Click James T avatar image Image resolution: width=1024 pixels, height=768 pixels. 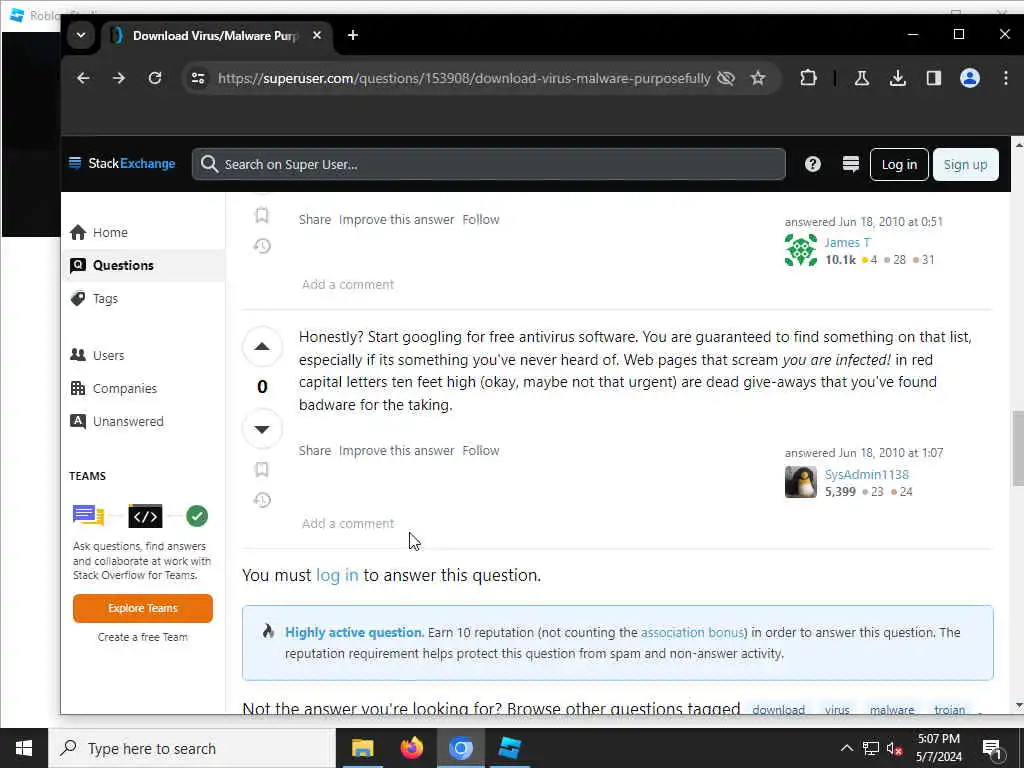pos(801,250)
